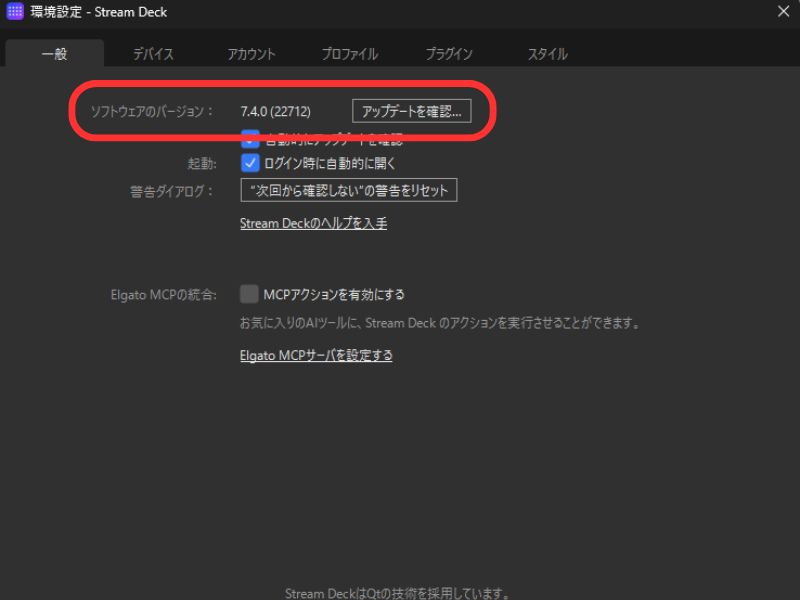The height and width of the screenshot is (600, 800).
Task: Click the Elgato MCPの統合 label
Action: [x=163, y=295]
